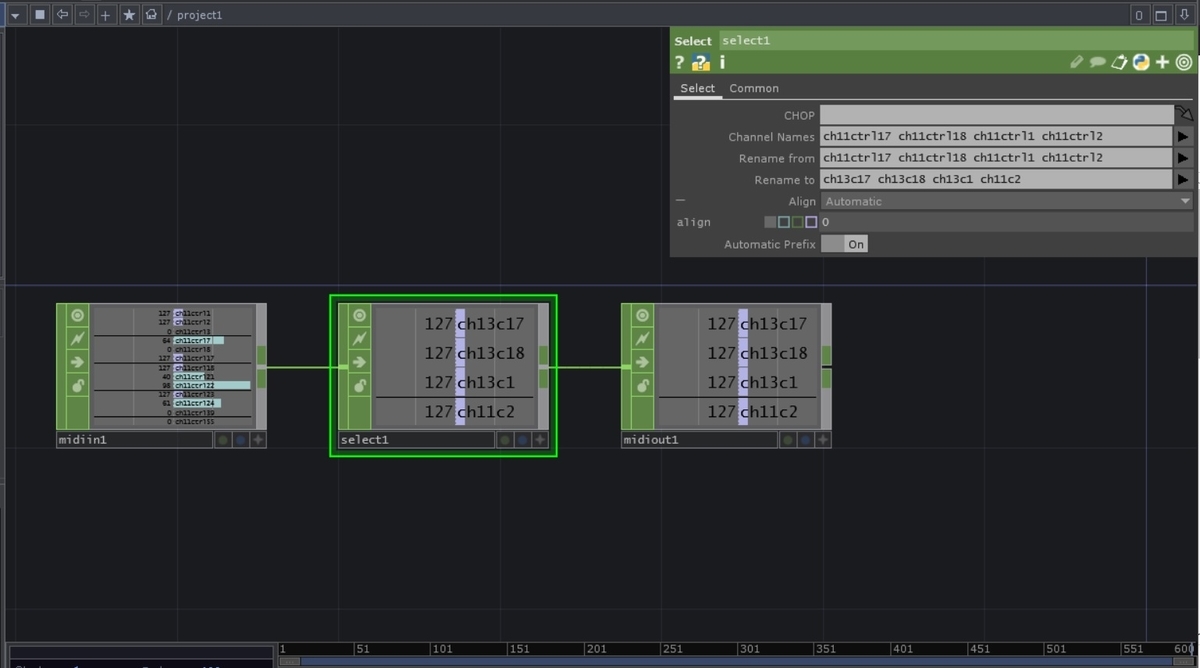Viewport: 1200px width, 668px height.
Task: Edit the select1 operator name field
Action: pos(957,40)
